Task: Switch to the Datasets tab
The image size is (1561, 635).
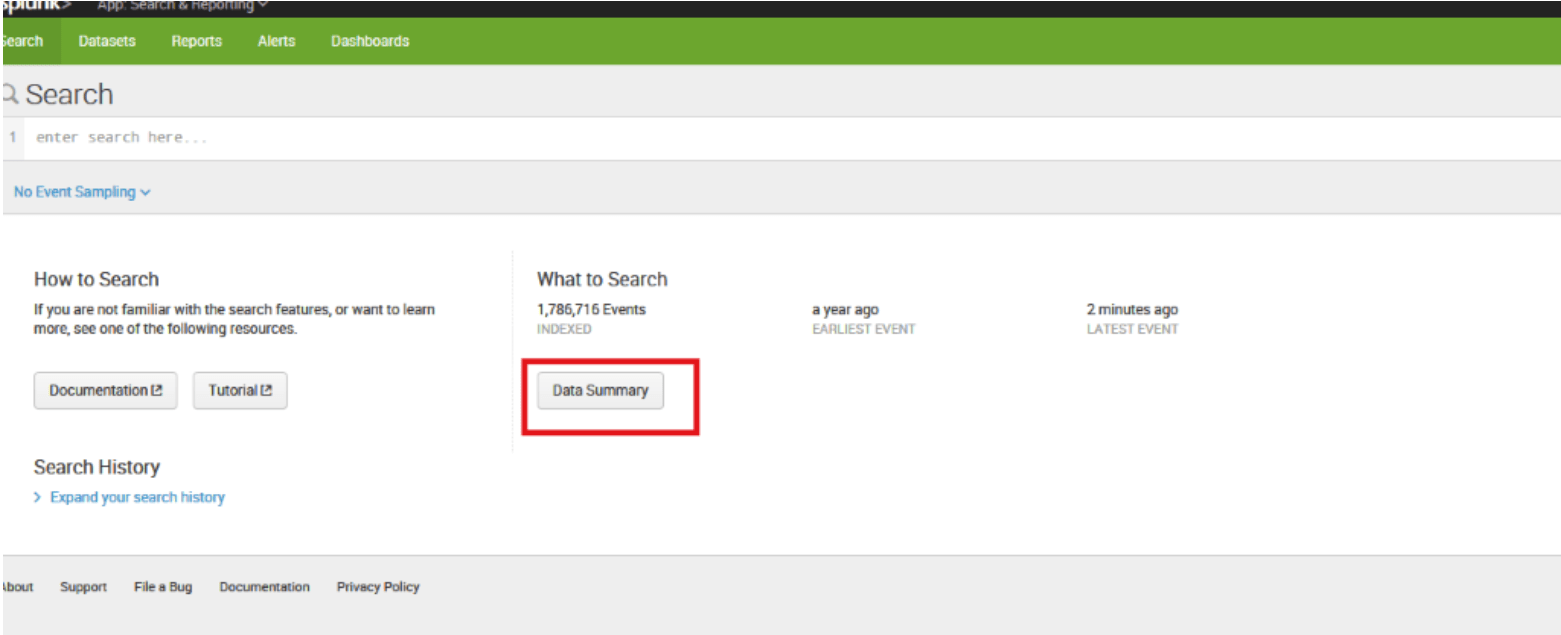Action: tap(107, 41)
